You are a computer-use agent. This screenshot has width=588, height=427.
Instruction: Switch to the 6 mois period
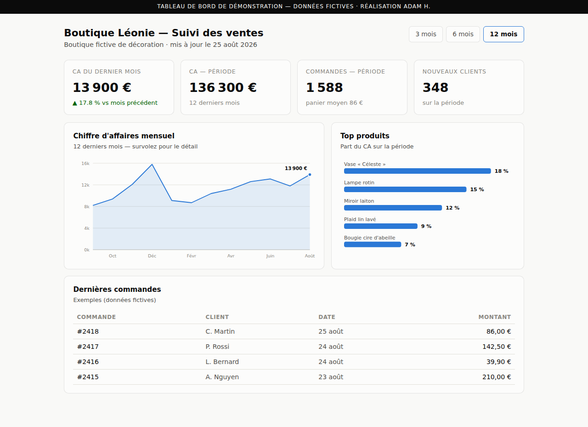pos(463,34)
